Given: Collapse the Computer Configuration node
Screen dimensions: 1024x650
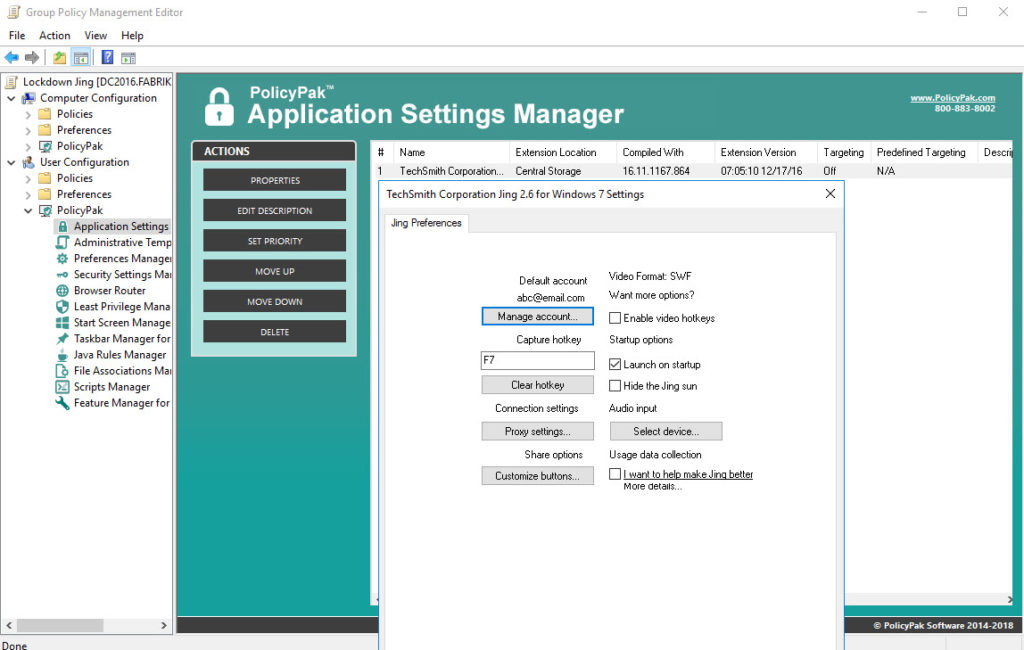Looking at the screenshot, I should point(11,98).
